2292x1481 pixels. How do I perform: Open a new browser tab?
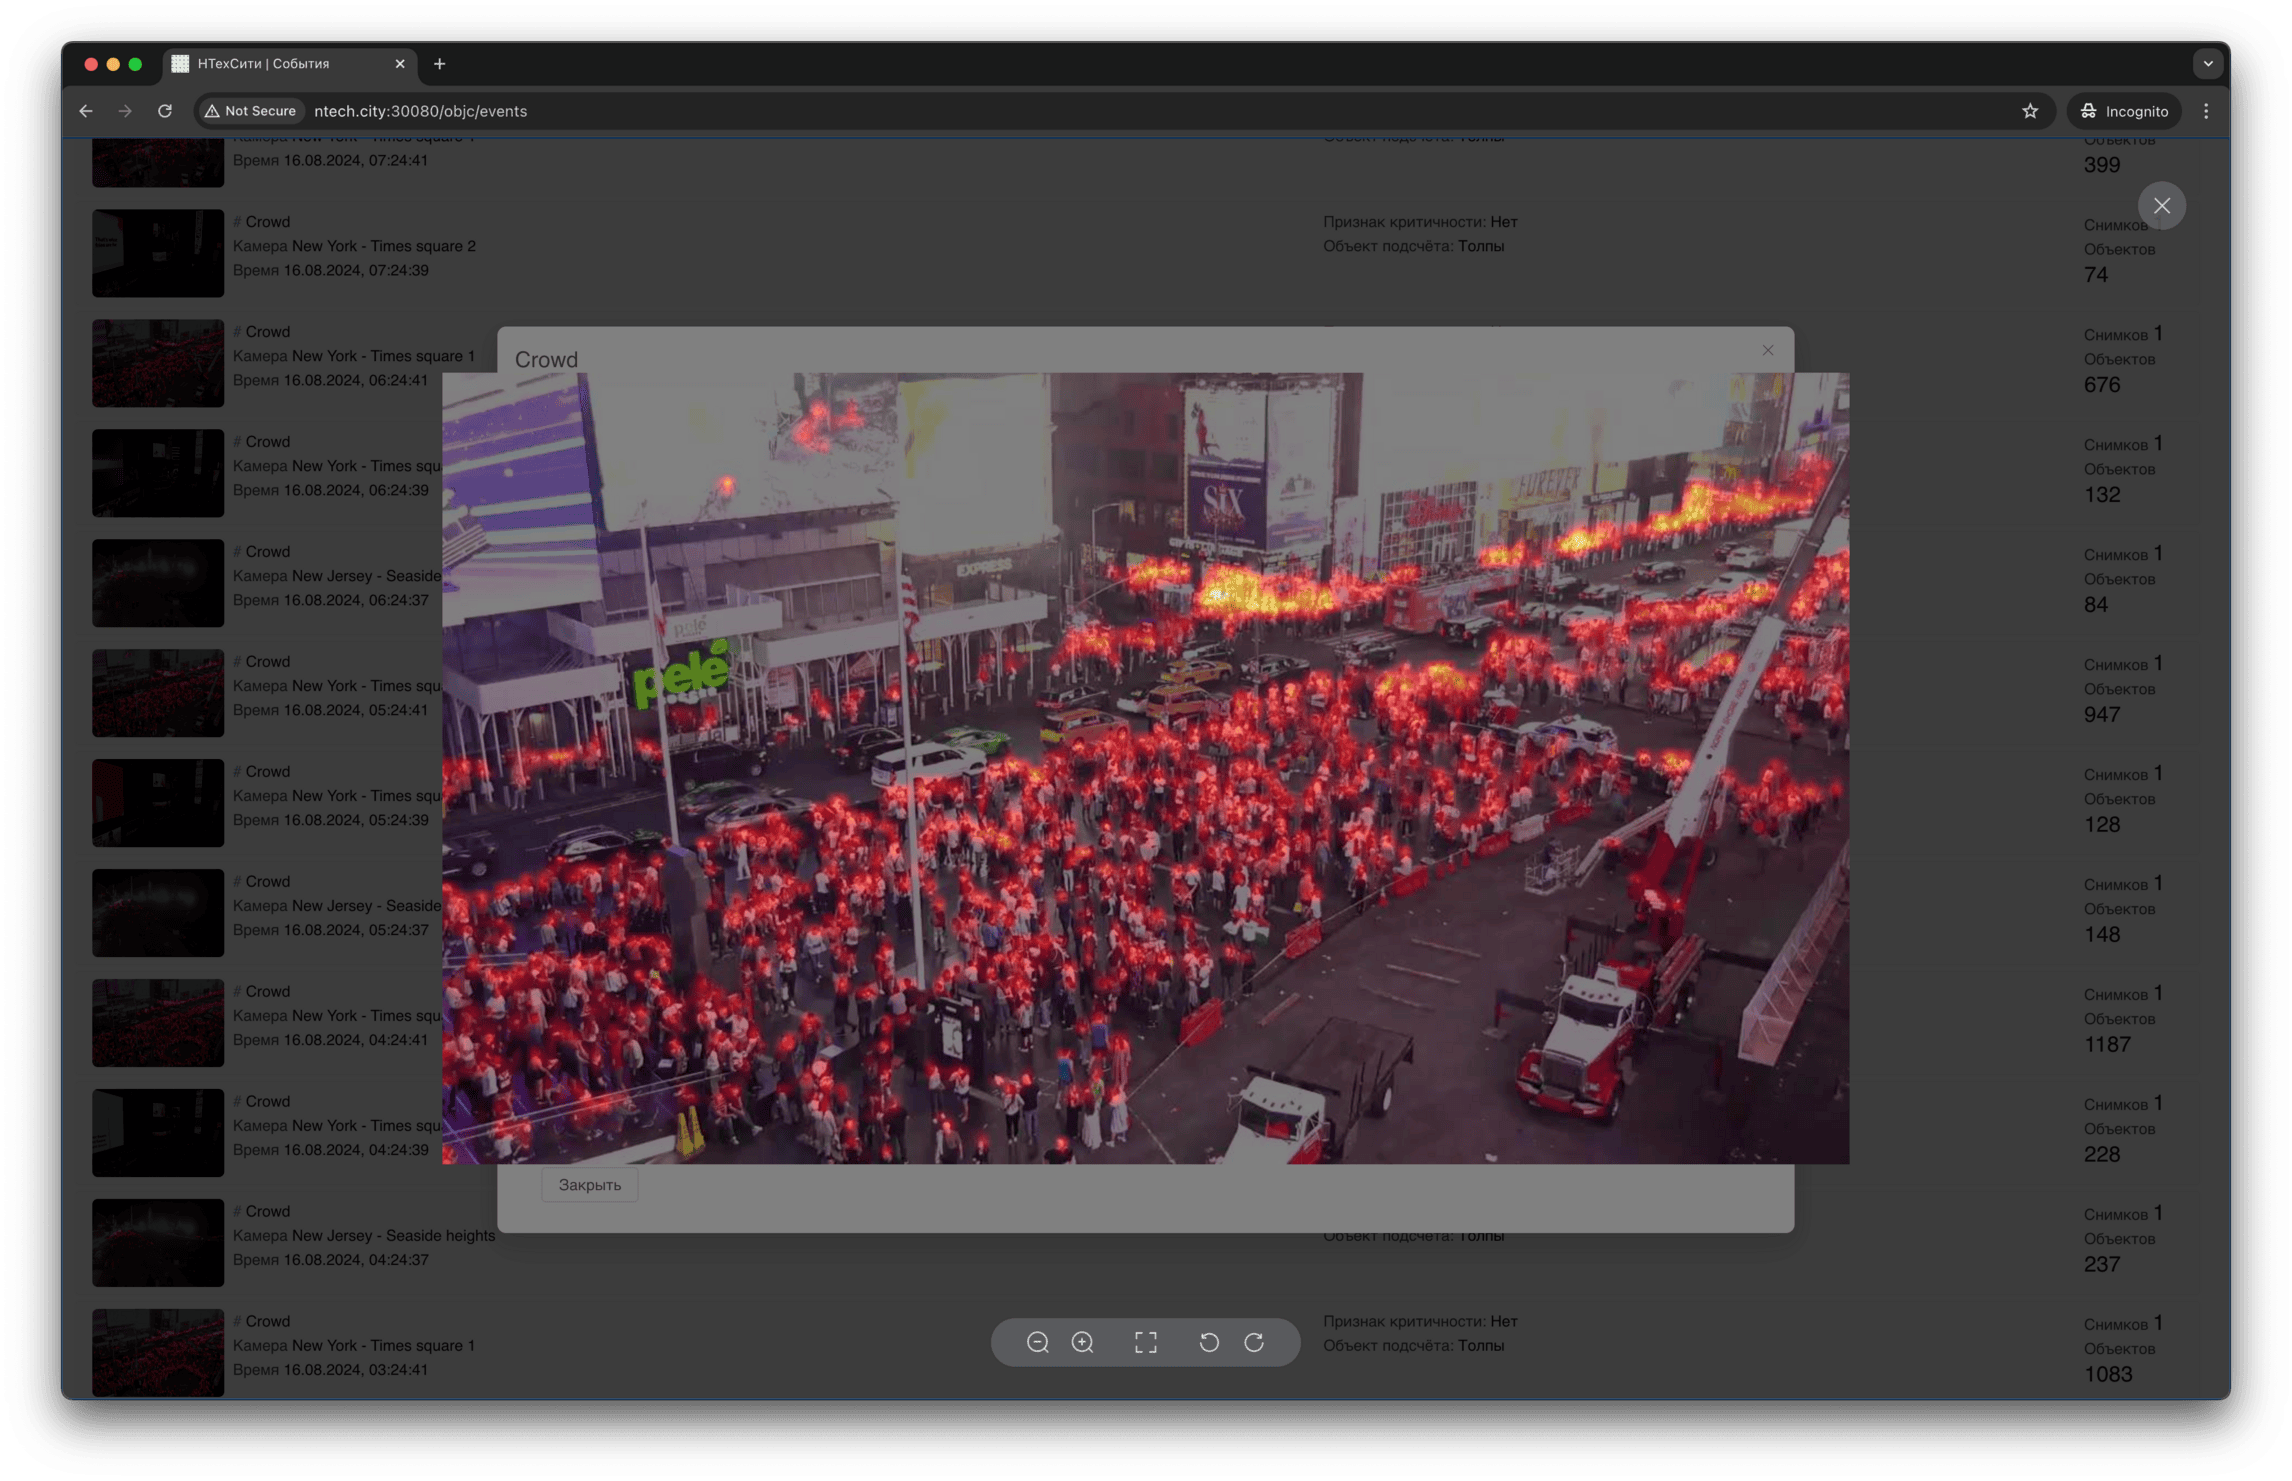pos(439,64)
